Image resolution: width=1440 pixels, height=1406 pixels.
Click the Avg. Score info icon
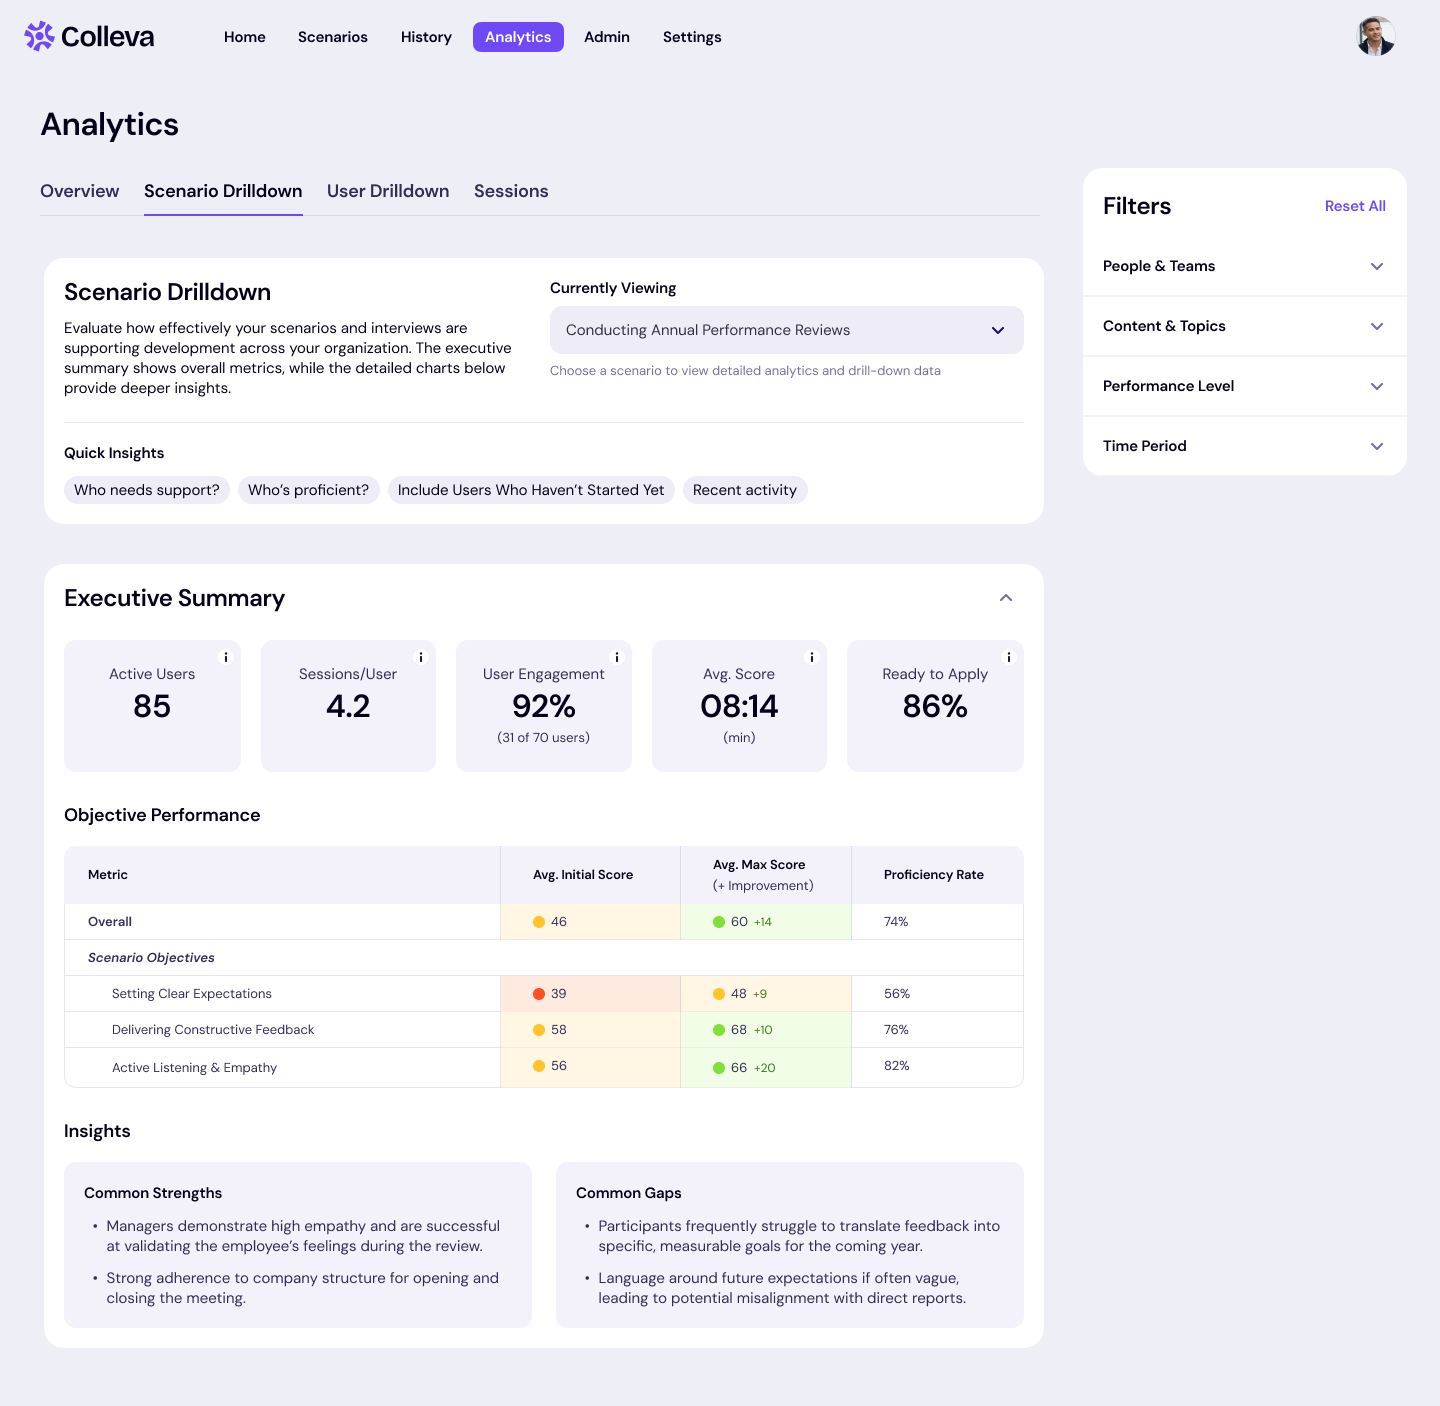pyautogui.click(x=811, y=658)
